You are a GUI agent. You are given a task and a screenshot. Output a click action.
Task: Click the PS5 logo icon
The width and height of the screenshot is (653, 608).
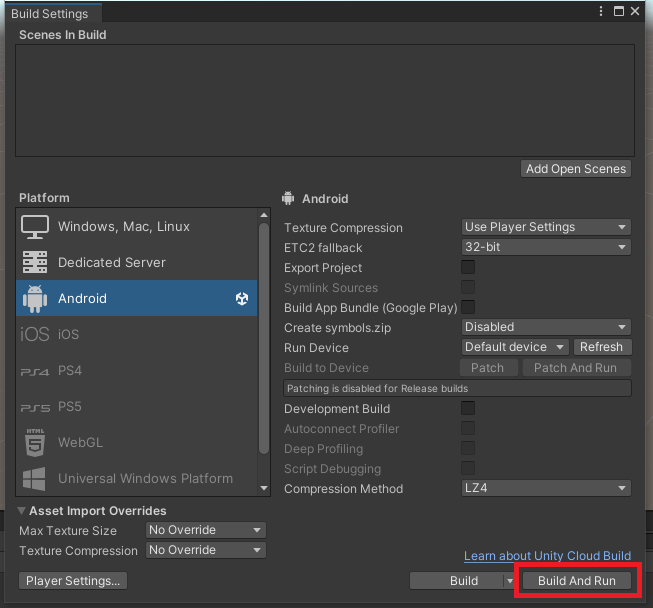35,408
